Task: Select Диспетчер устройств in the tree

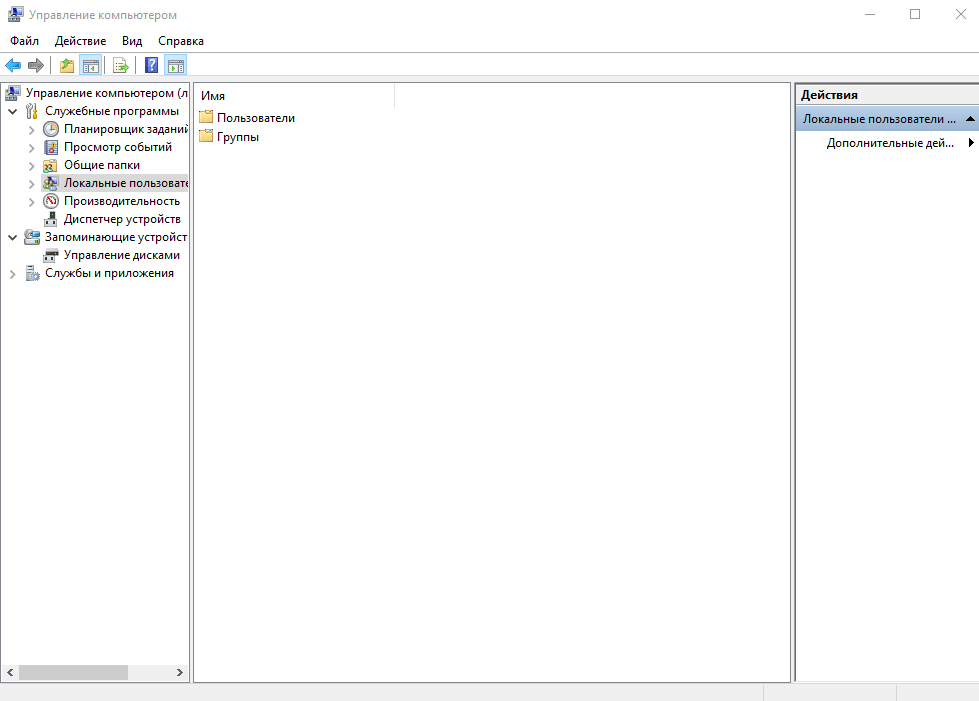Action: [x=122, y=219]
